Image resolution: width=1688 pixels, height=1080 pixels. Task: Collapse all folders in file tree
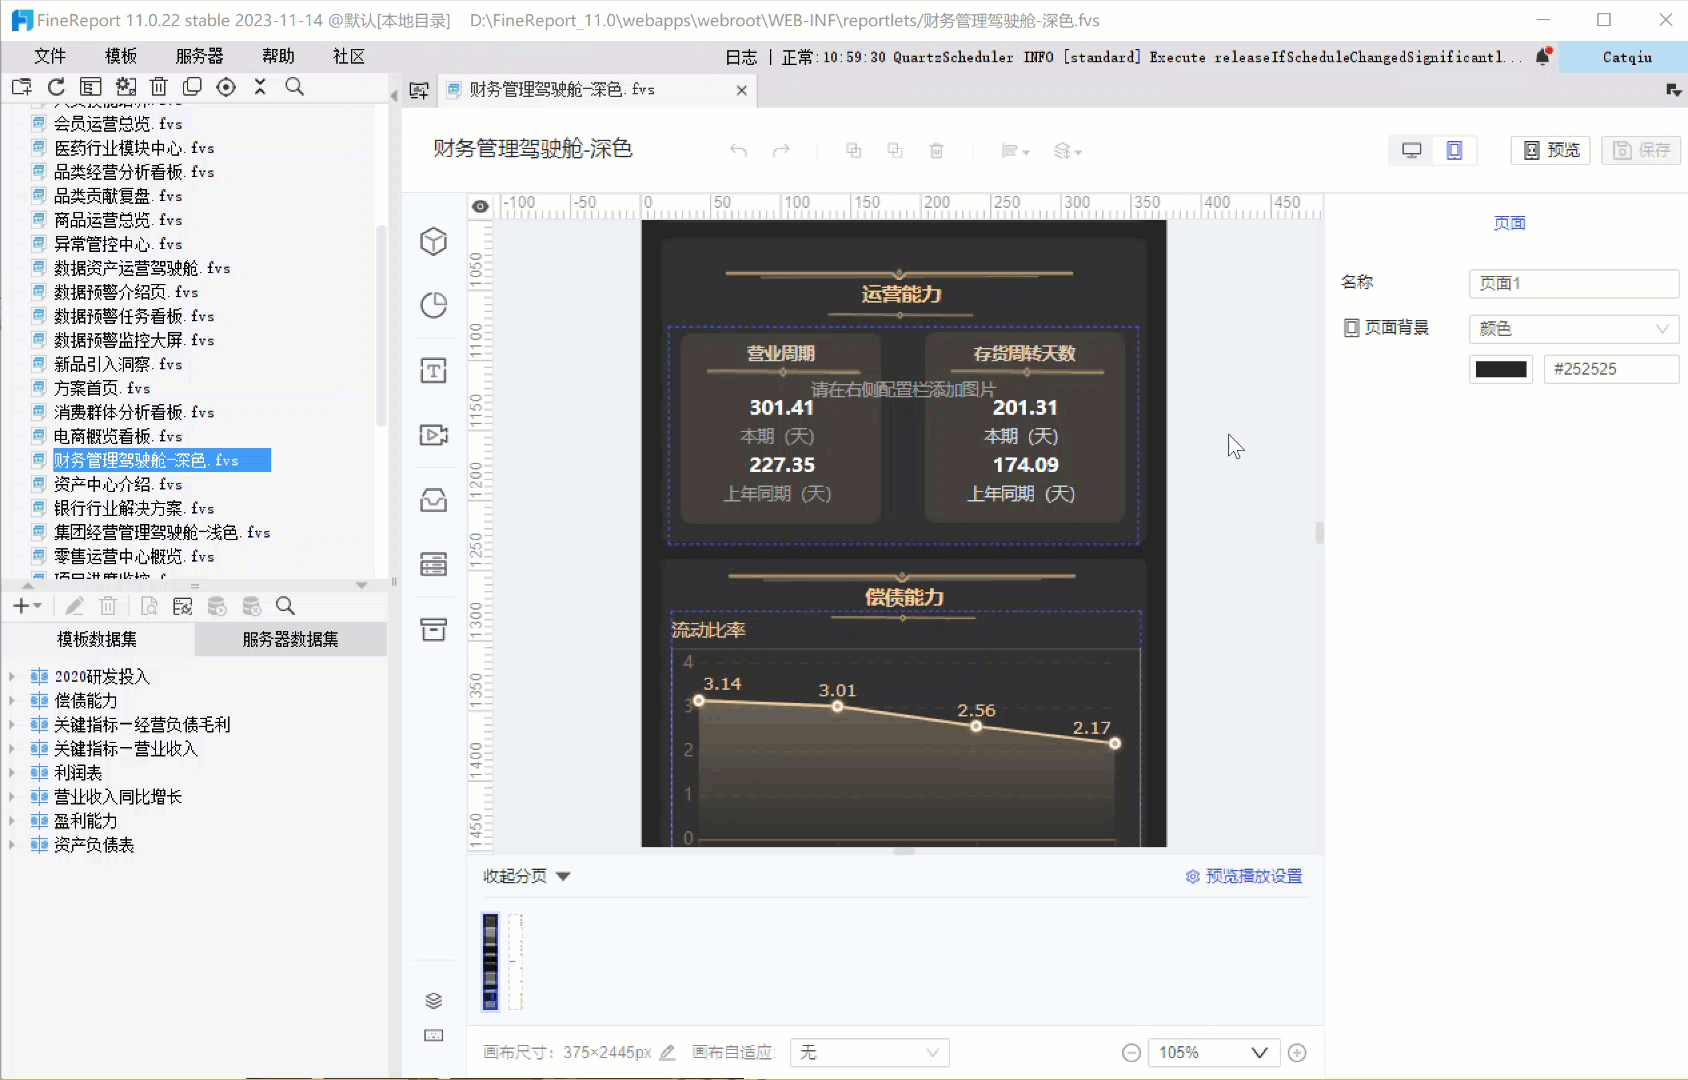click(x=260, y=87)
